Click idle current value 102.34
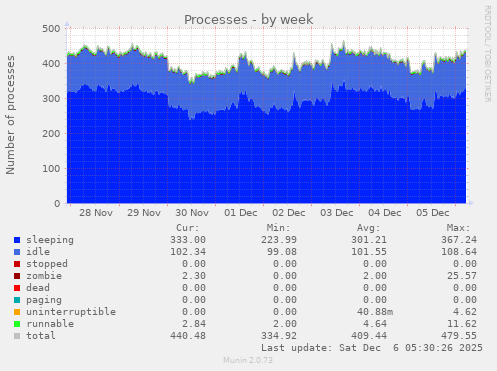 188,252
